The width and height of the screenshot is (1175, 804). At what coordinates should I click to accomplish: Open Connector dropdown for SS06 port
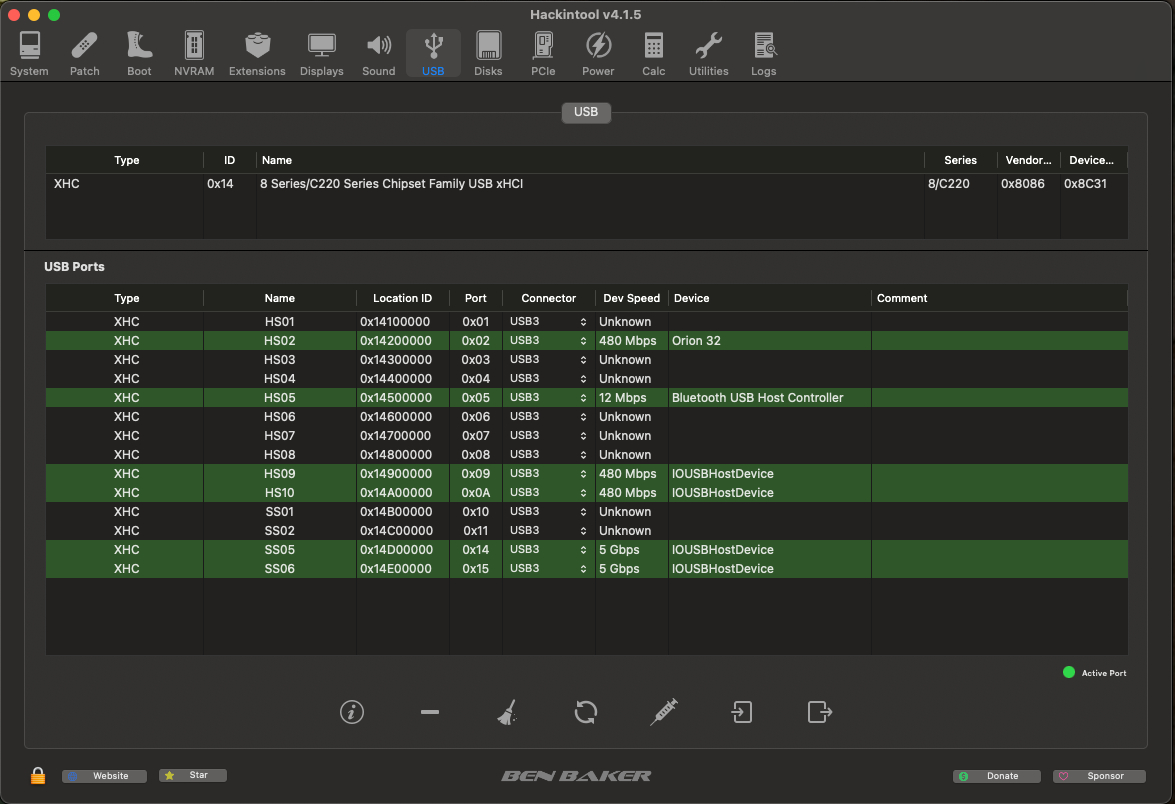(x=548, y=569)
